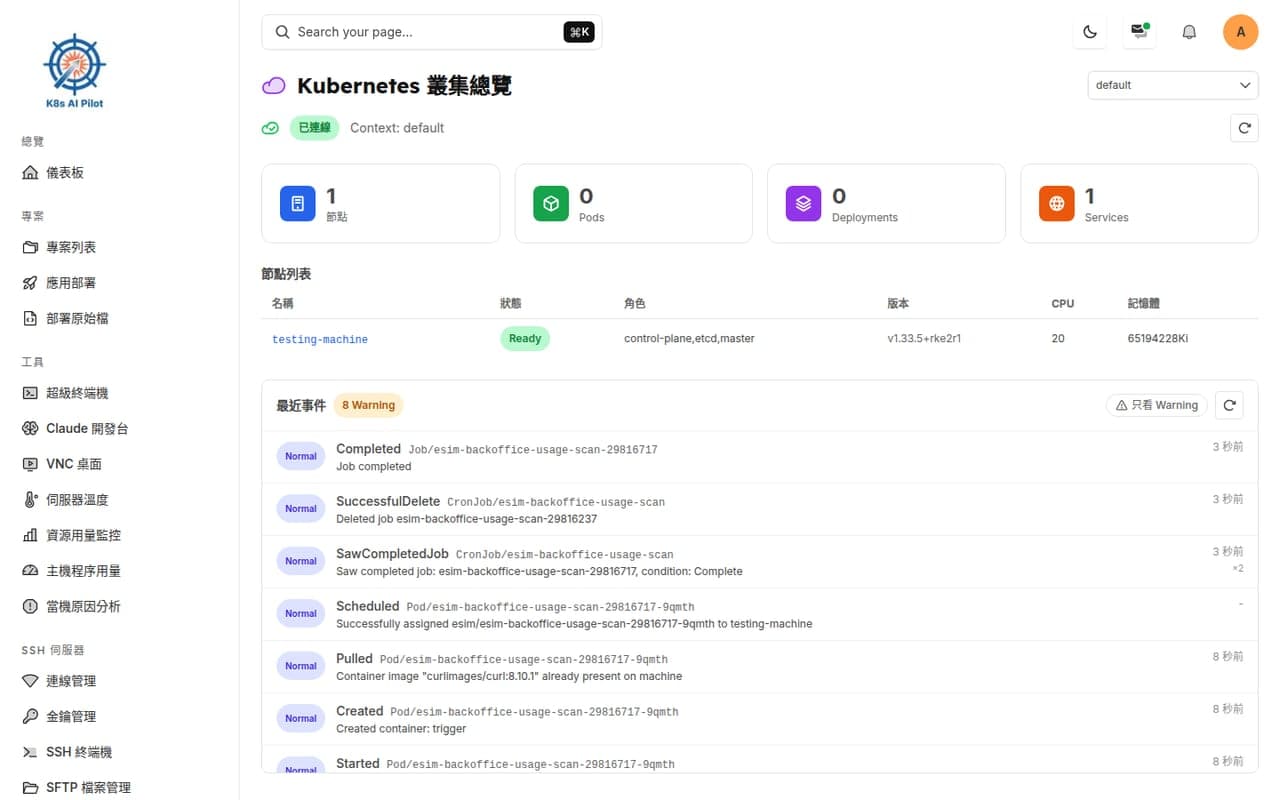1280x800 pixels.
Task: Click the 資源用量監控 chart icon
Action: click(x=30, y=535)
